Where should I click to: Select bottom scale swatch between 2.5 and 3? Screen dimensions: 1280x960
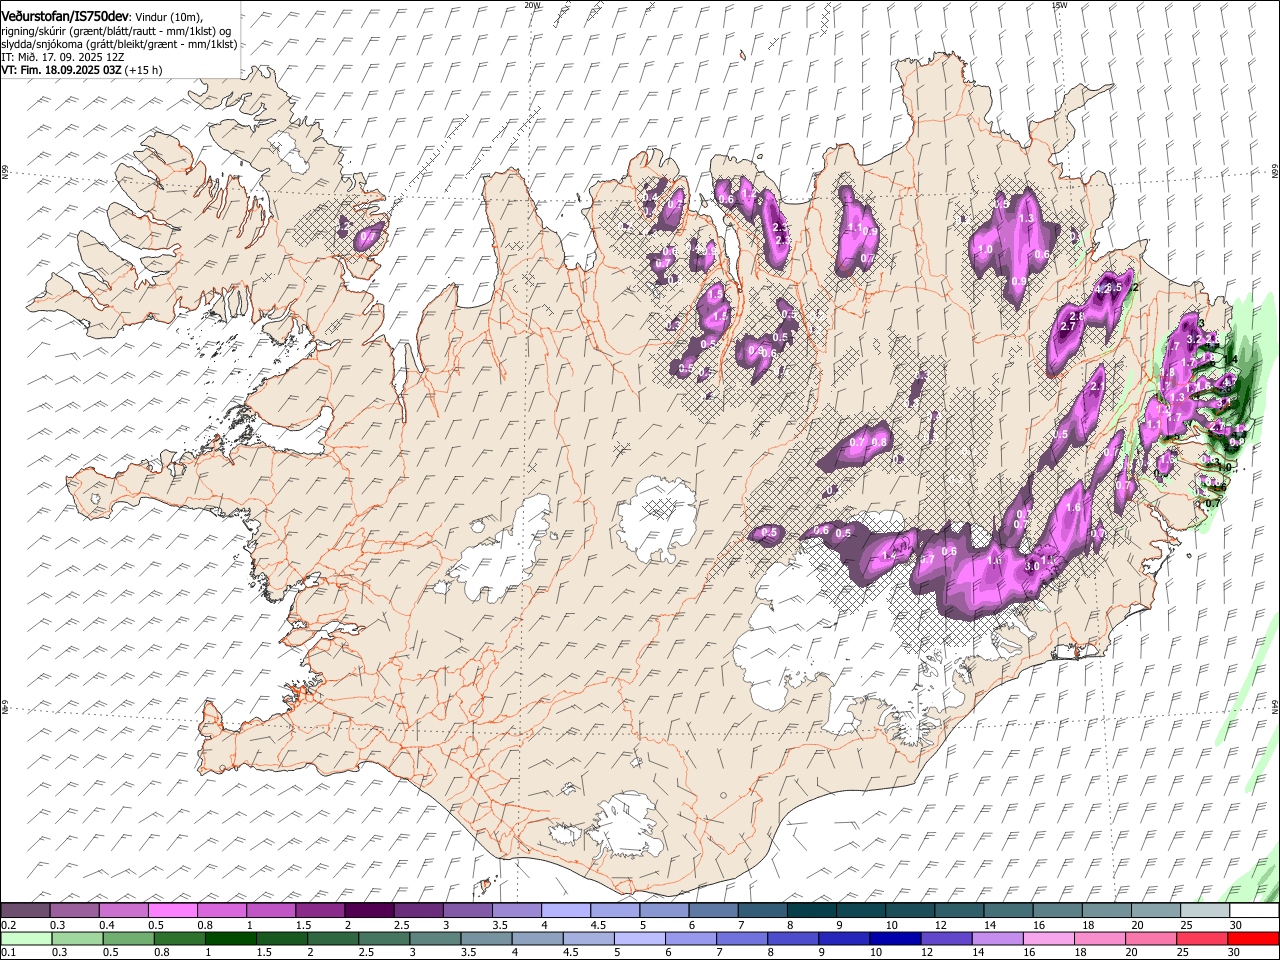point(383,938)
